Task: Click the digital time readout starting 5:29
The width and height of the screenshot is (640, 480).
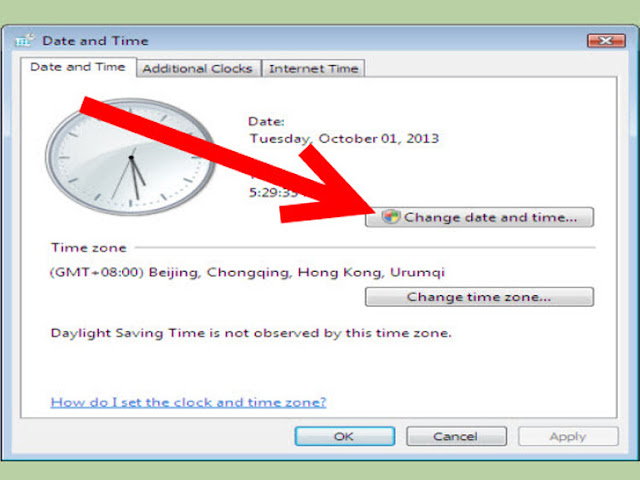Action: 273,192
